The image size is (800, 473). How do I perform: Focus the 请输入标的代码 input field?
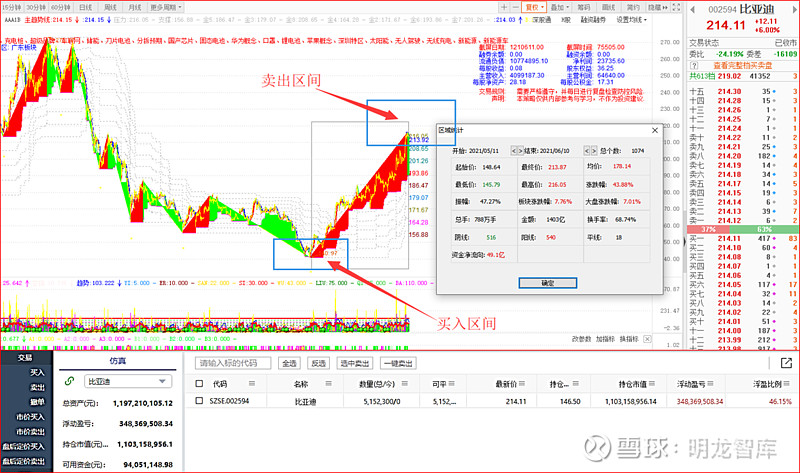pos(233,363)
